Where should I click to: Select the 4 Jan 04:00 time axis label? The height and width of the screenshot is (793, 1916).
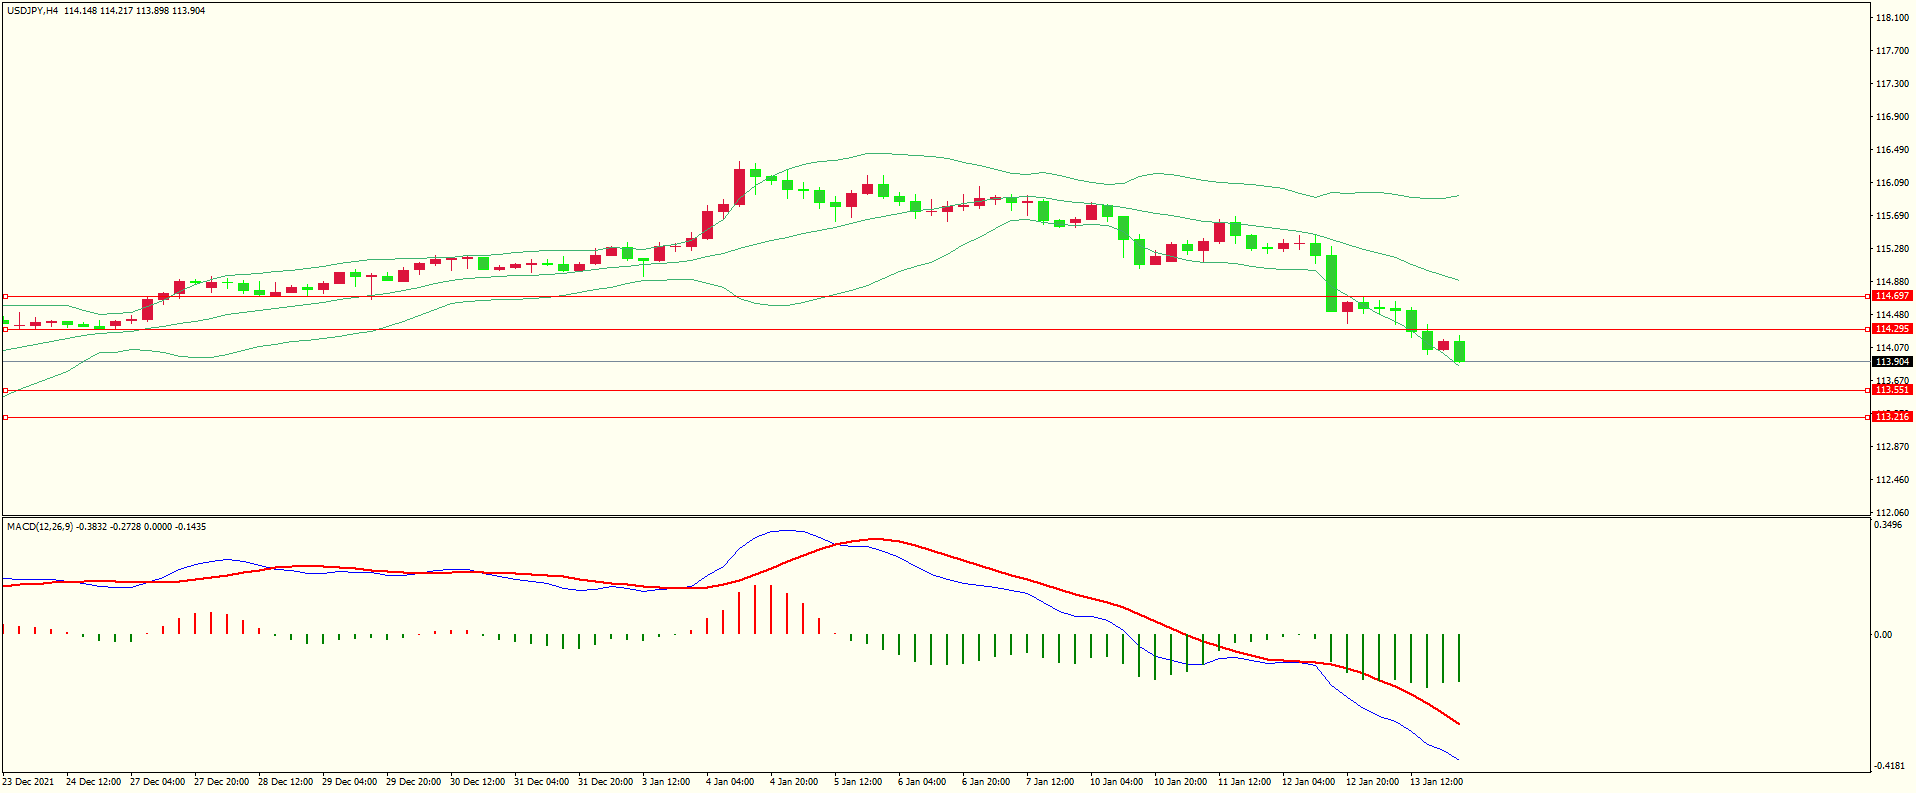730,782
